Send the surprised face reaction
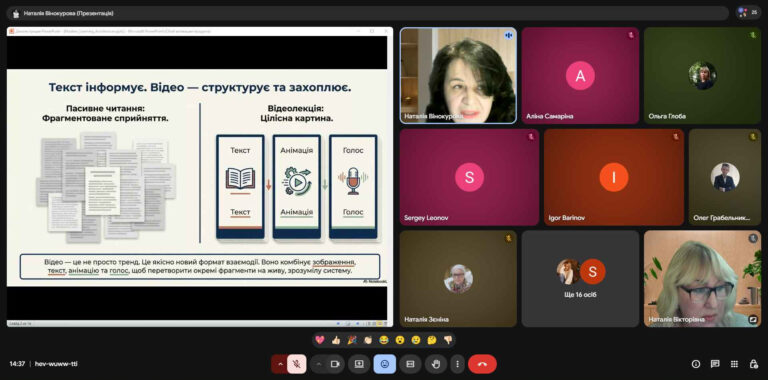Screen dimensions: 768x380 pos(400,340)
